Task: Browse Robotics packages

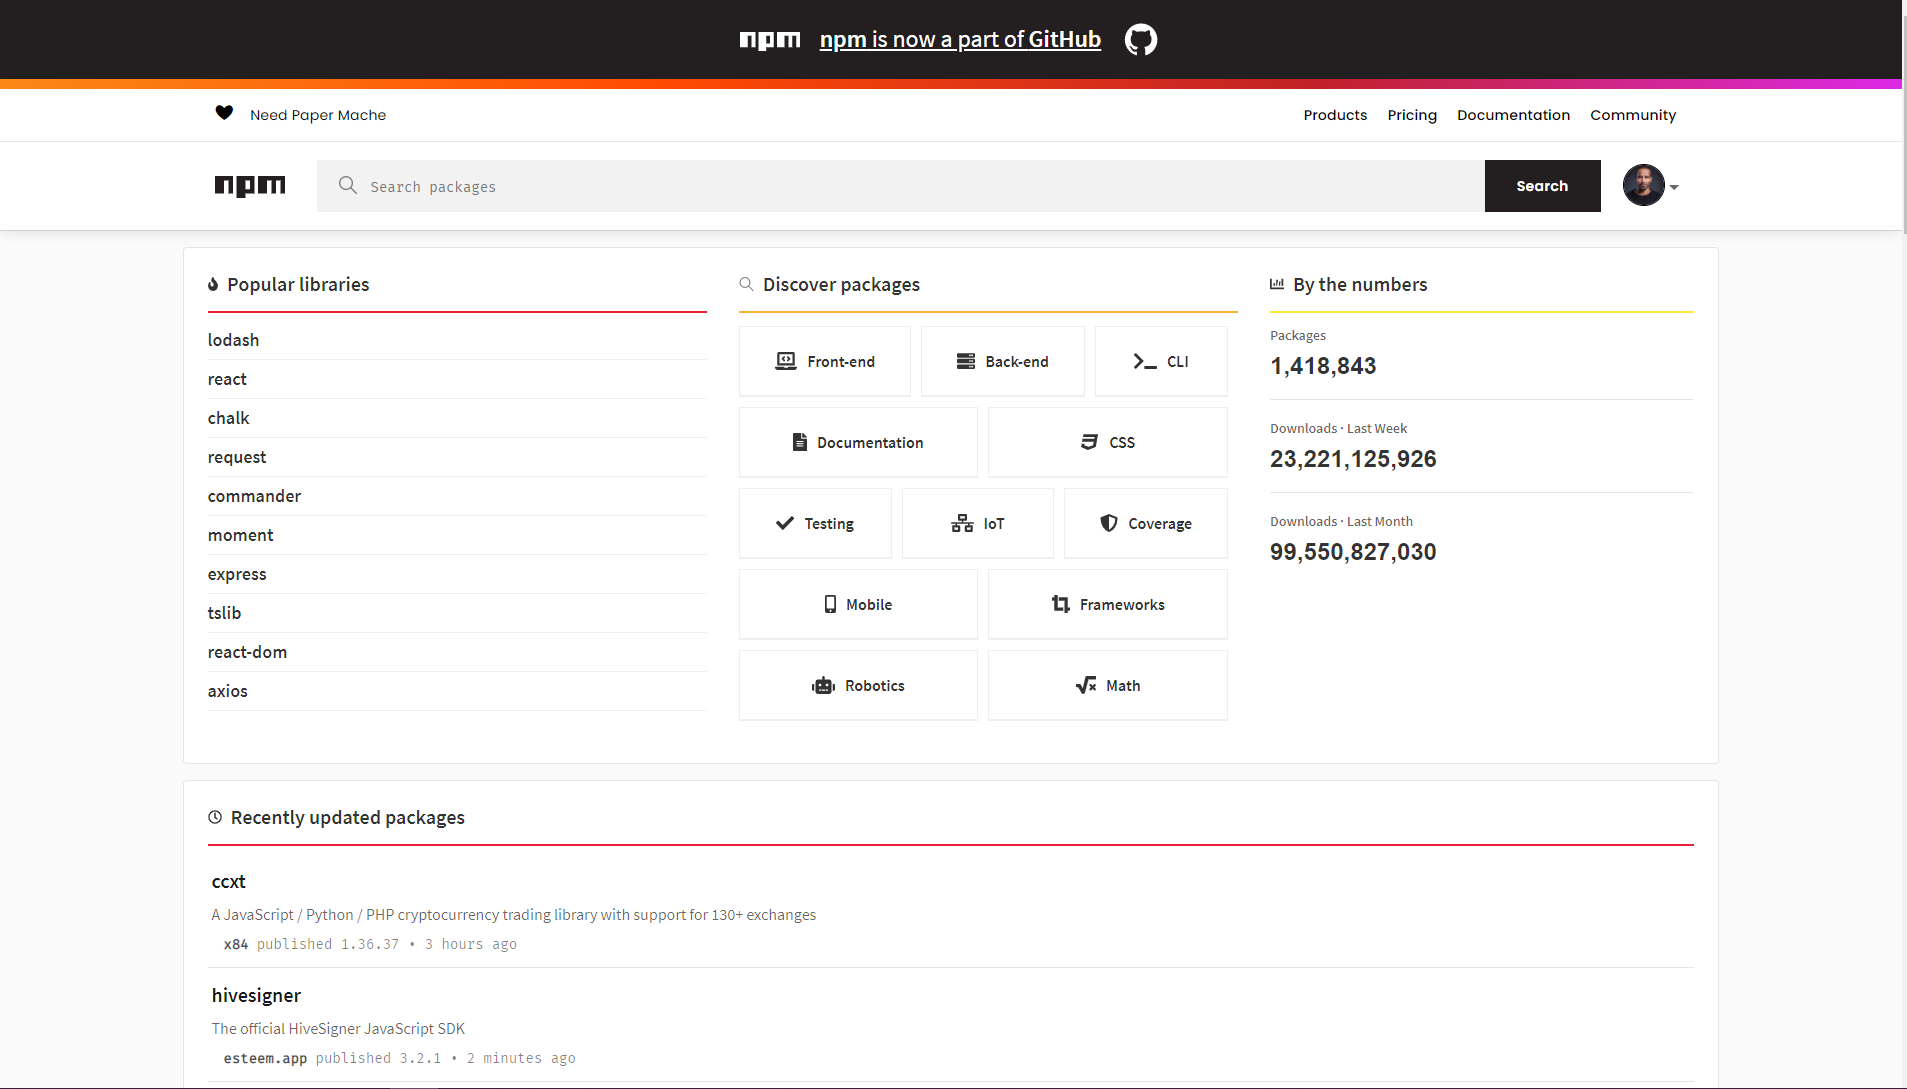Action: tap(858, 685)
